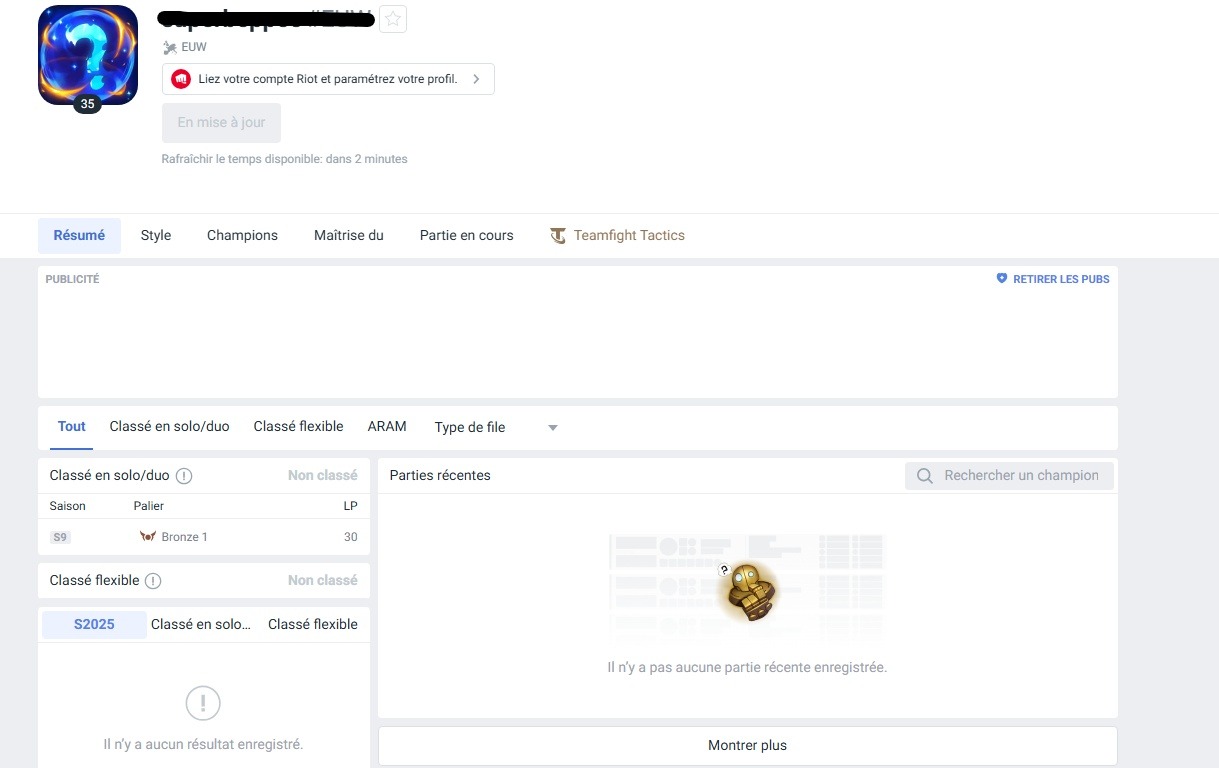This screenshot has width=1219, height=768.
Task: View the Partie en cours tab
Action: (x=467, y=236)
